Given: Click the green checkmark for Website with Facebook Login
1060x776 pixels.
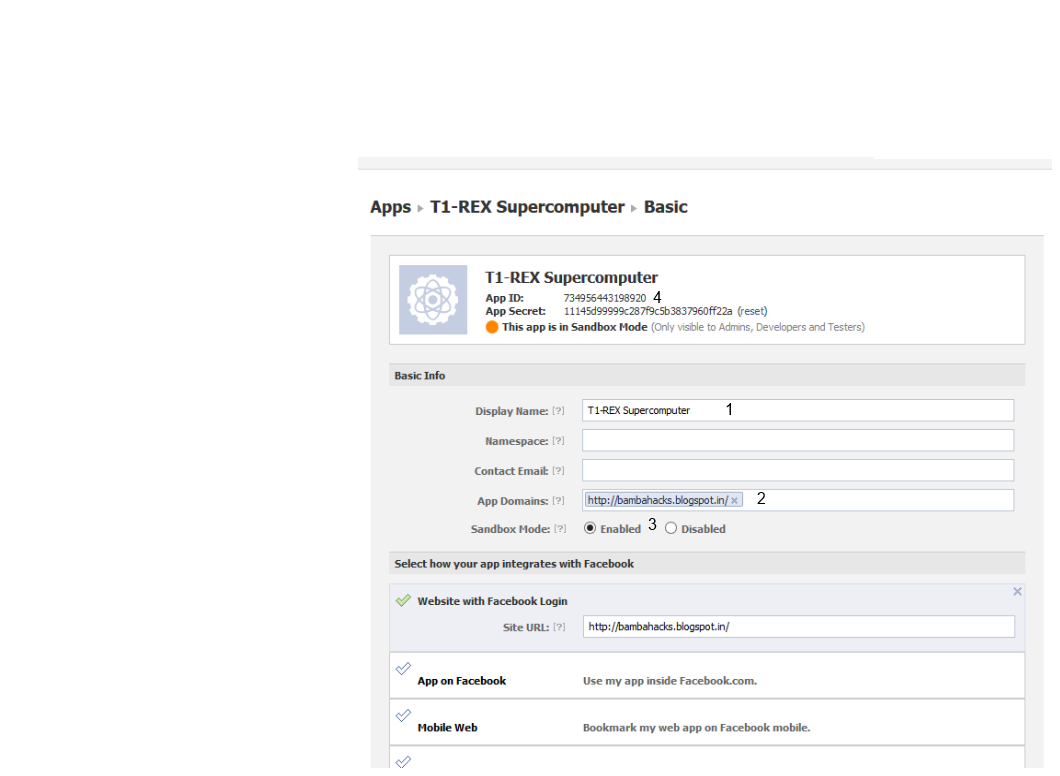Looking at the screenshot, I should click(403, 601).
